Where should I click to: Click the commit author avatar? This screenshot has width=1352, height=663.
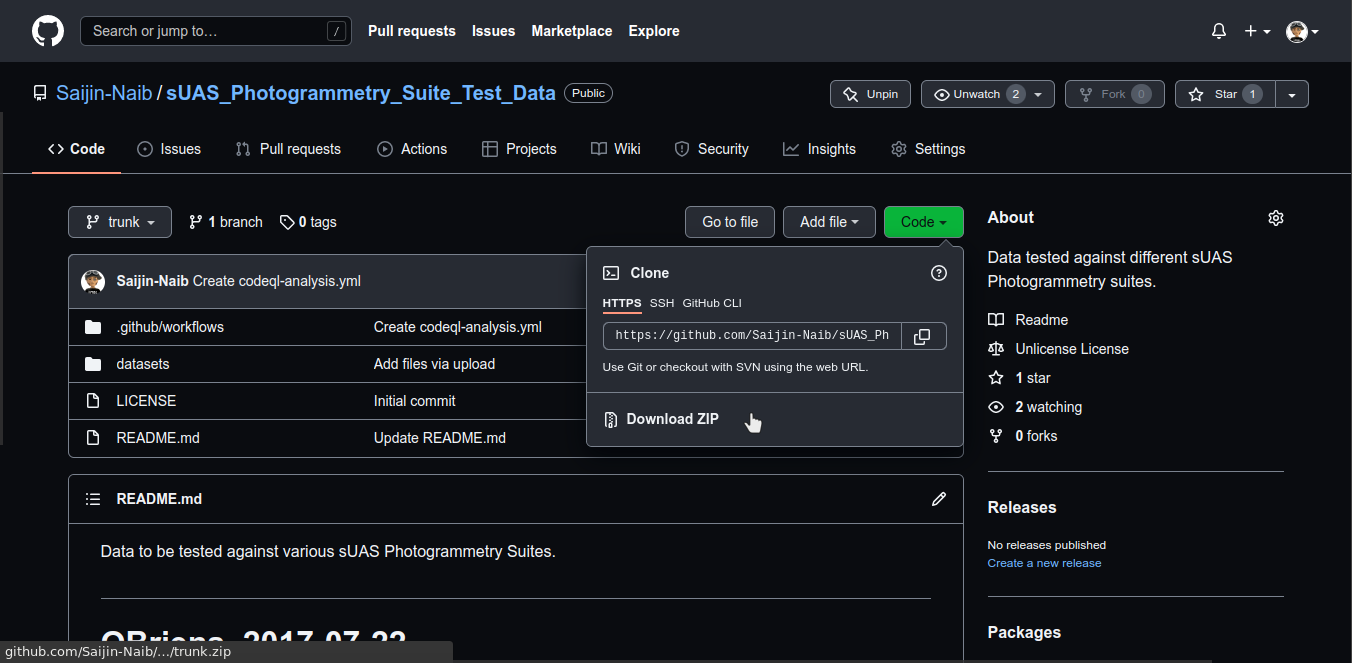pos(93,281)
